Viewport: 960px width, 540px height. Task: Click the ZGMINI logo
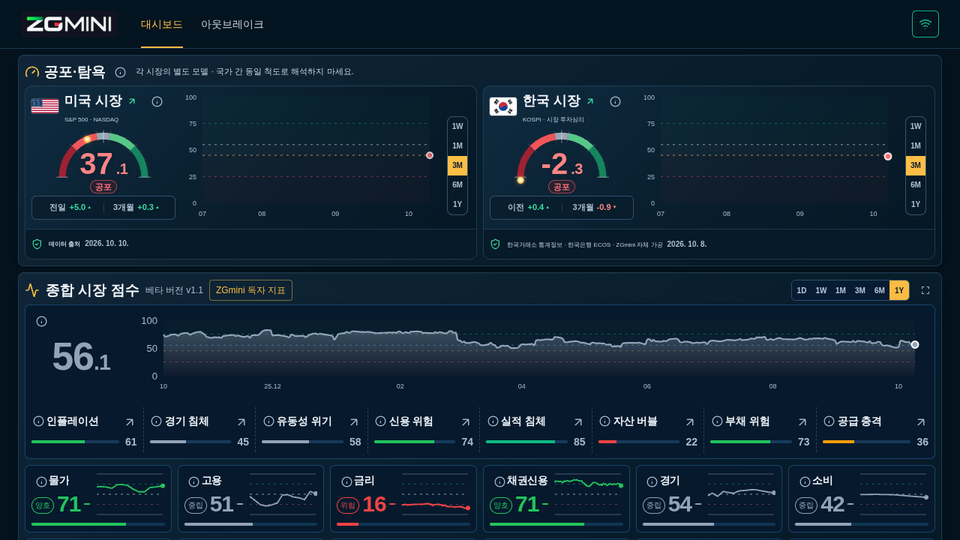[69, 24]
